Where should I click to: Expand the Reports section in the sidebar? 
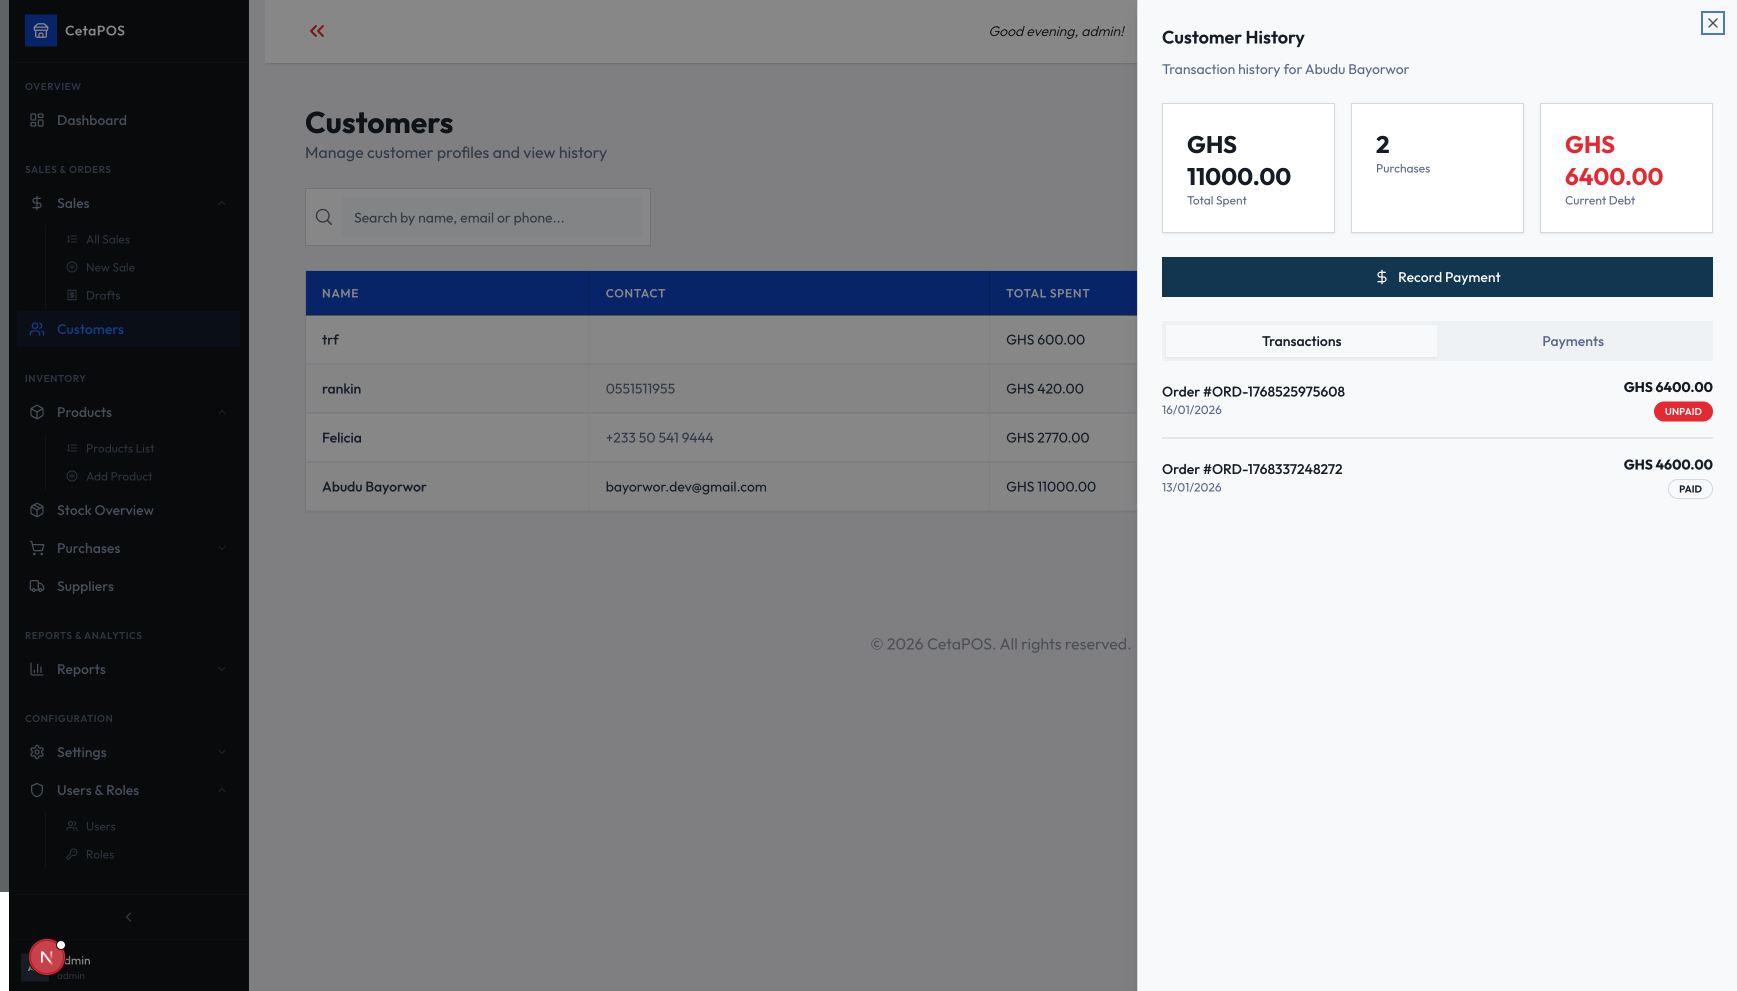point(221,669)
